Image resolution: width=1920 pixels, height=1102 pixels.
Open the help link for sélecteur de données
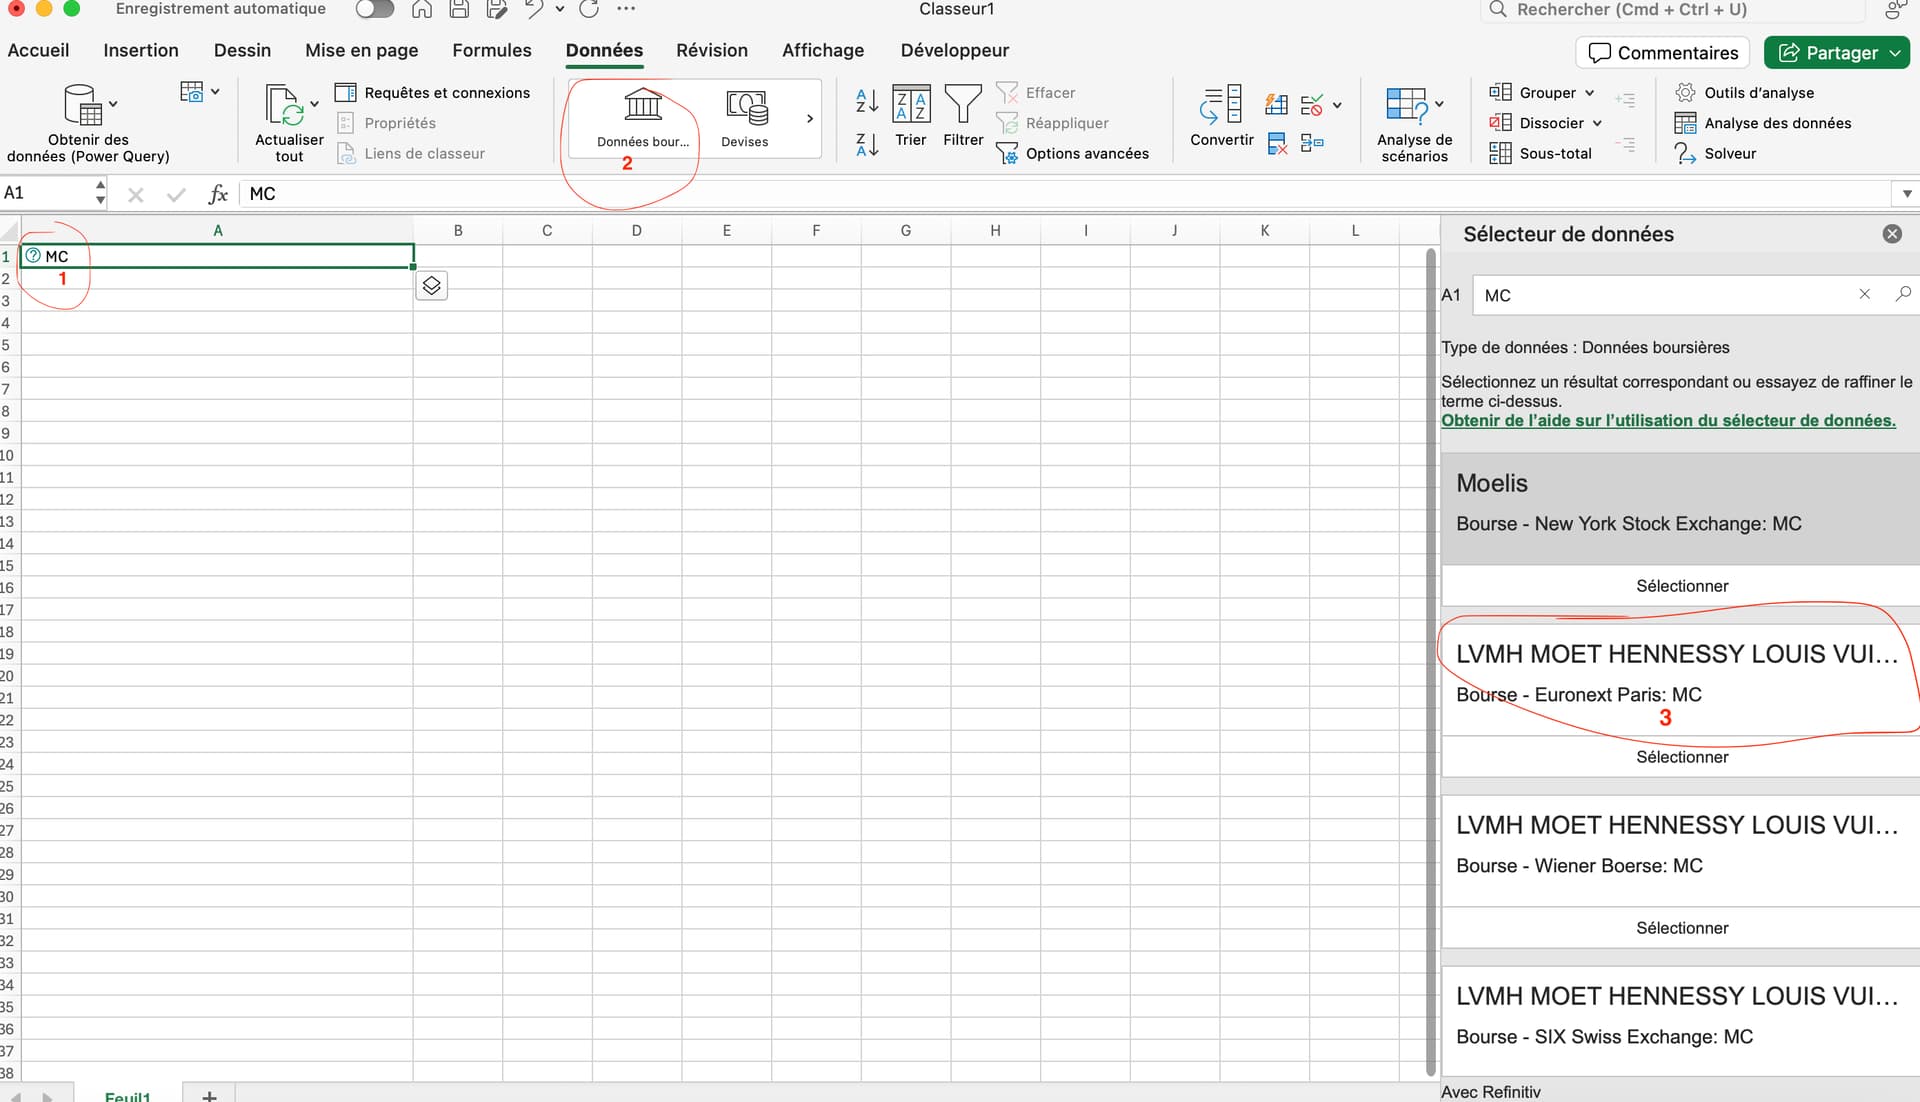coord(1668,420)
